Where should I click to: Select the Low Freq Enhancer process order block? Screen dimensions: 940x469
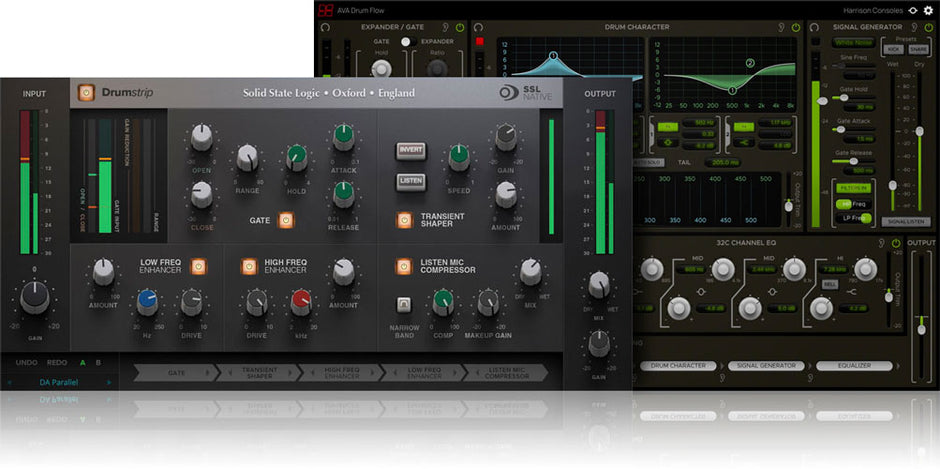(424, 372)
